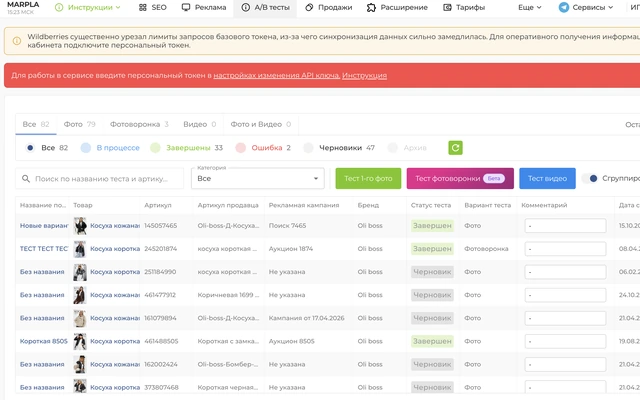Open the Расширение menu item
The image size is (640, 400).
coord(397,7)
